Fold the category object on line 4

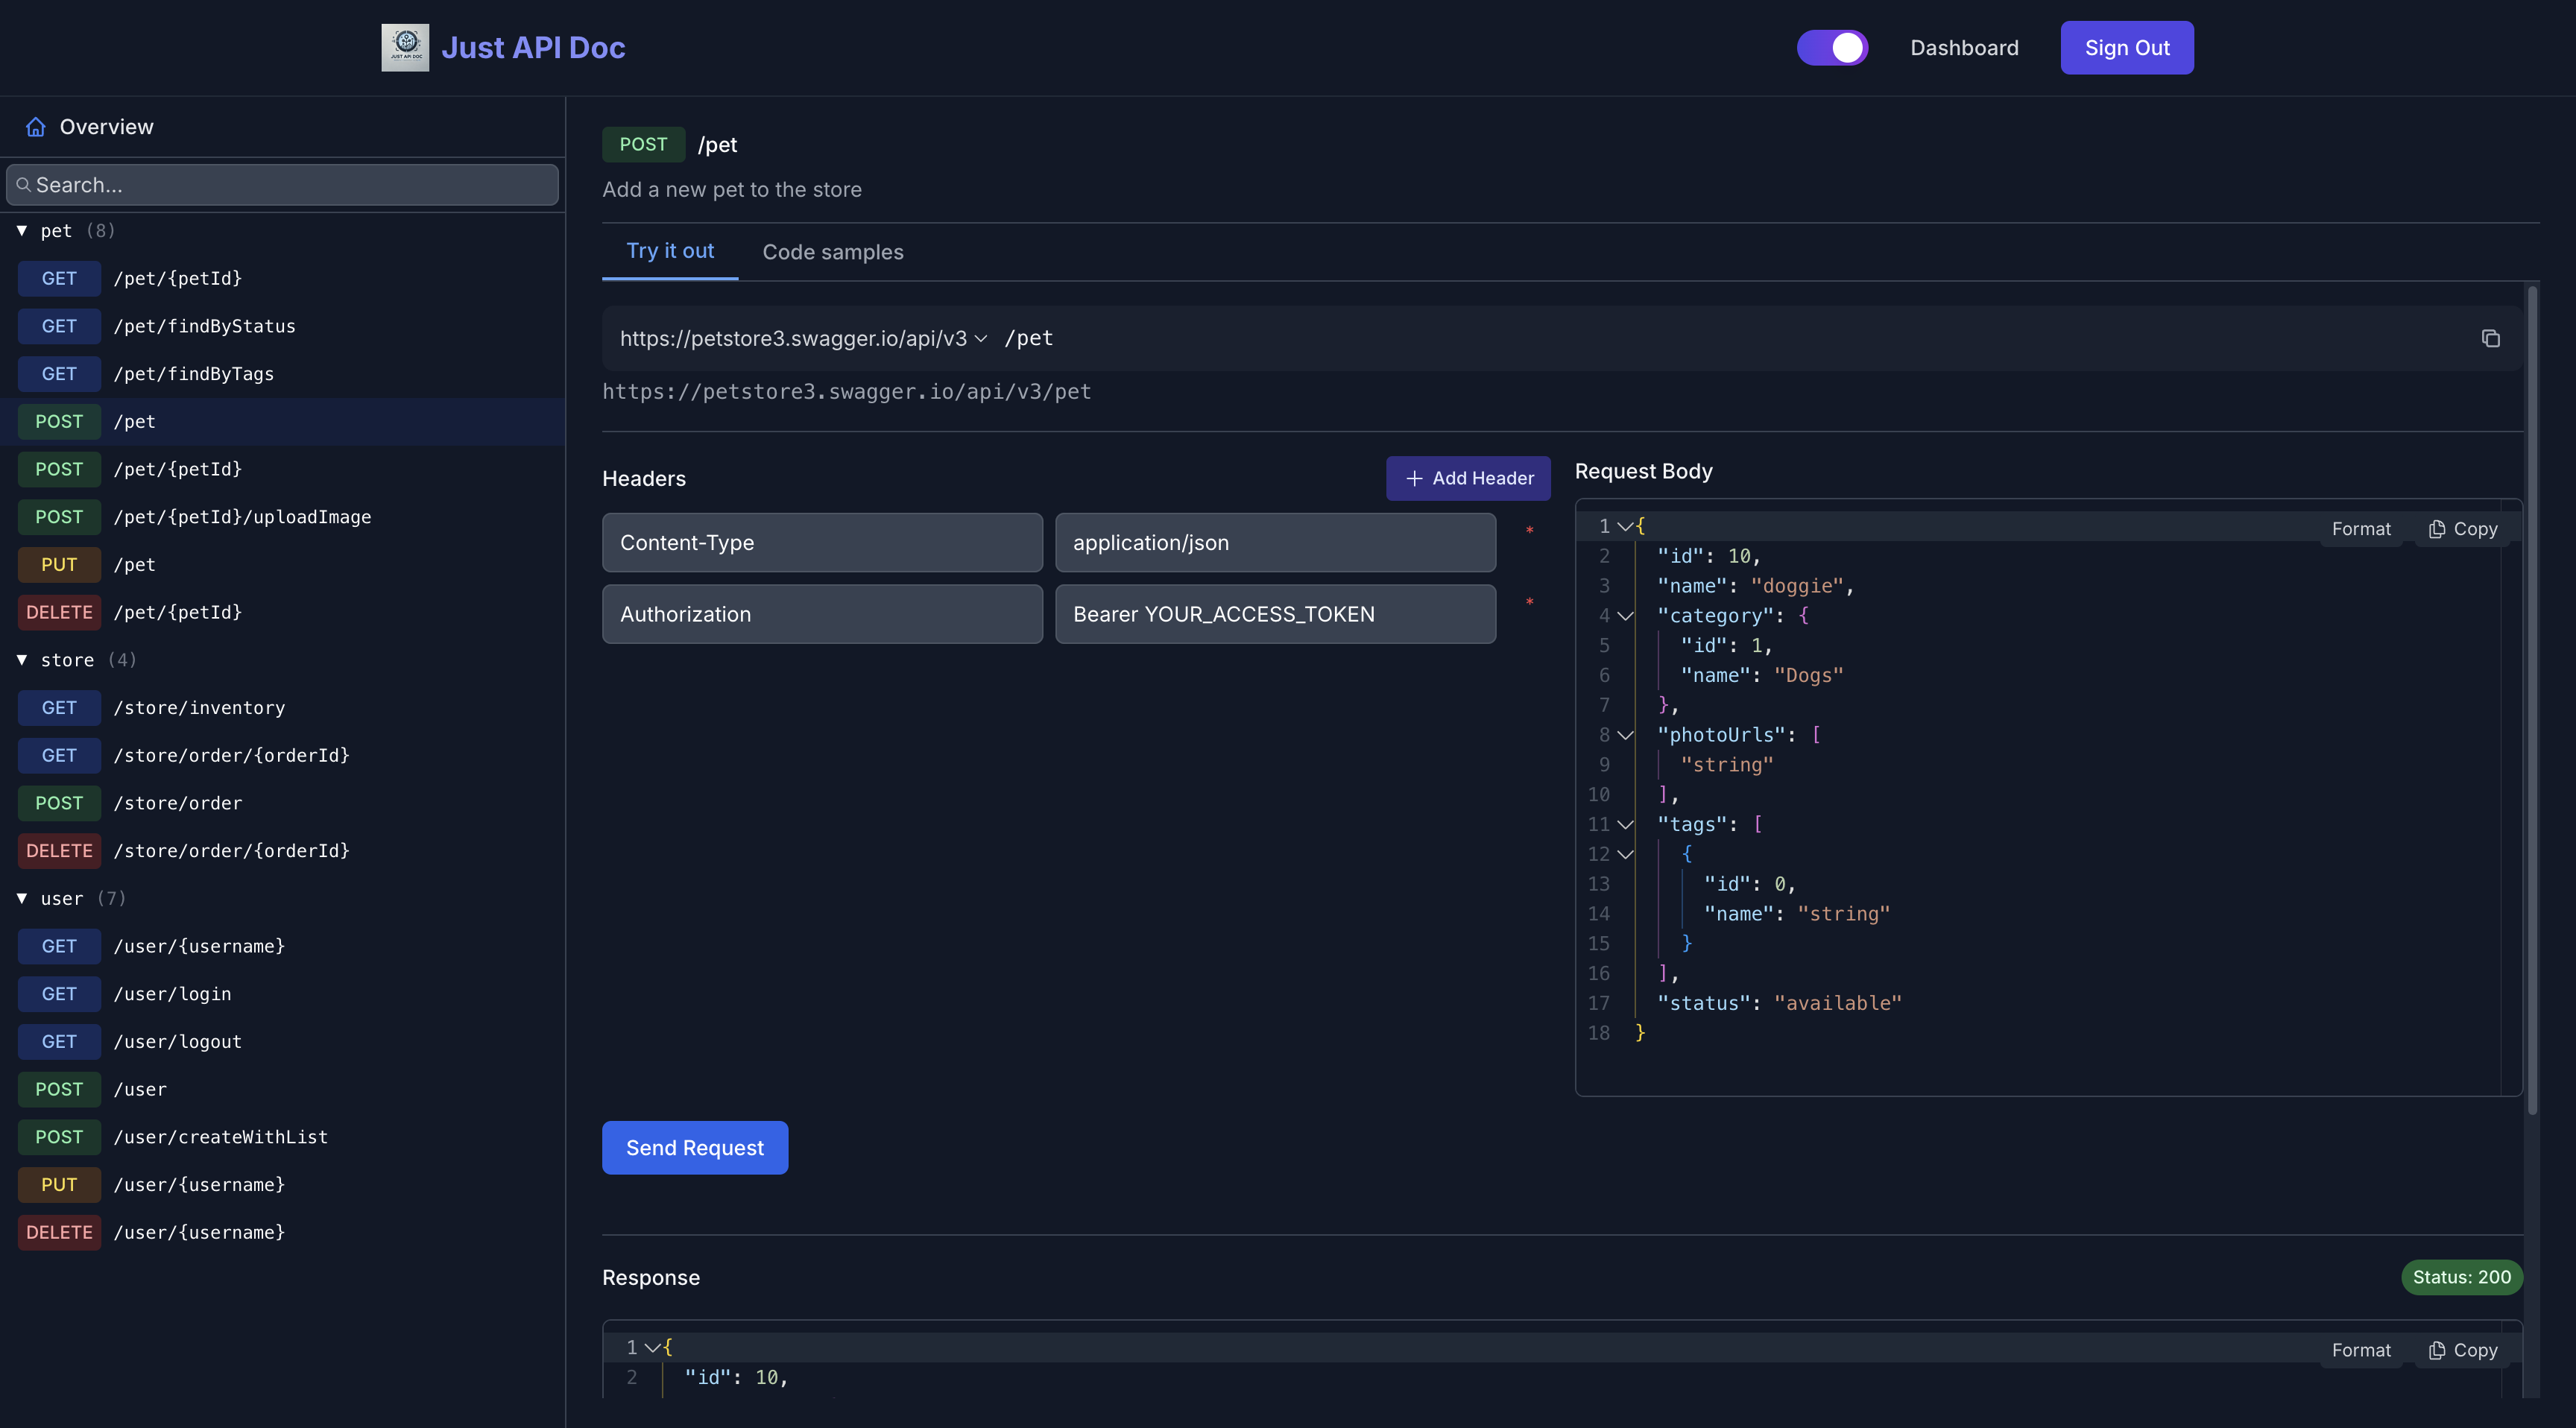(1625, 616)
